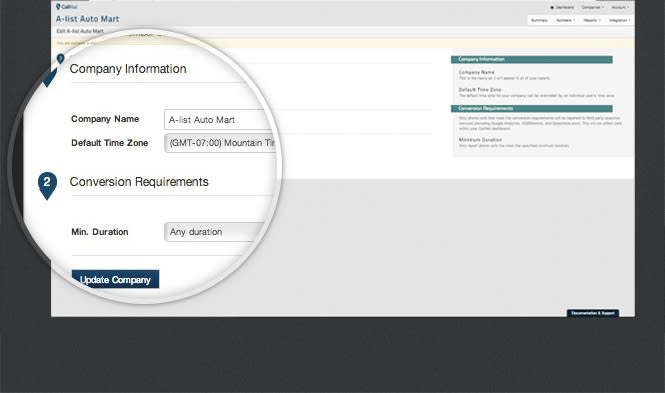Screen dimensions: 665x393
Task: Expand the Account dropdown menu
Action: (620, 7)
